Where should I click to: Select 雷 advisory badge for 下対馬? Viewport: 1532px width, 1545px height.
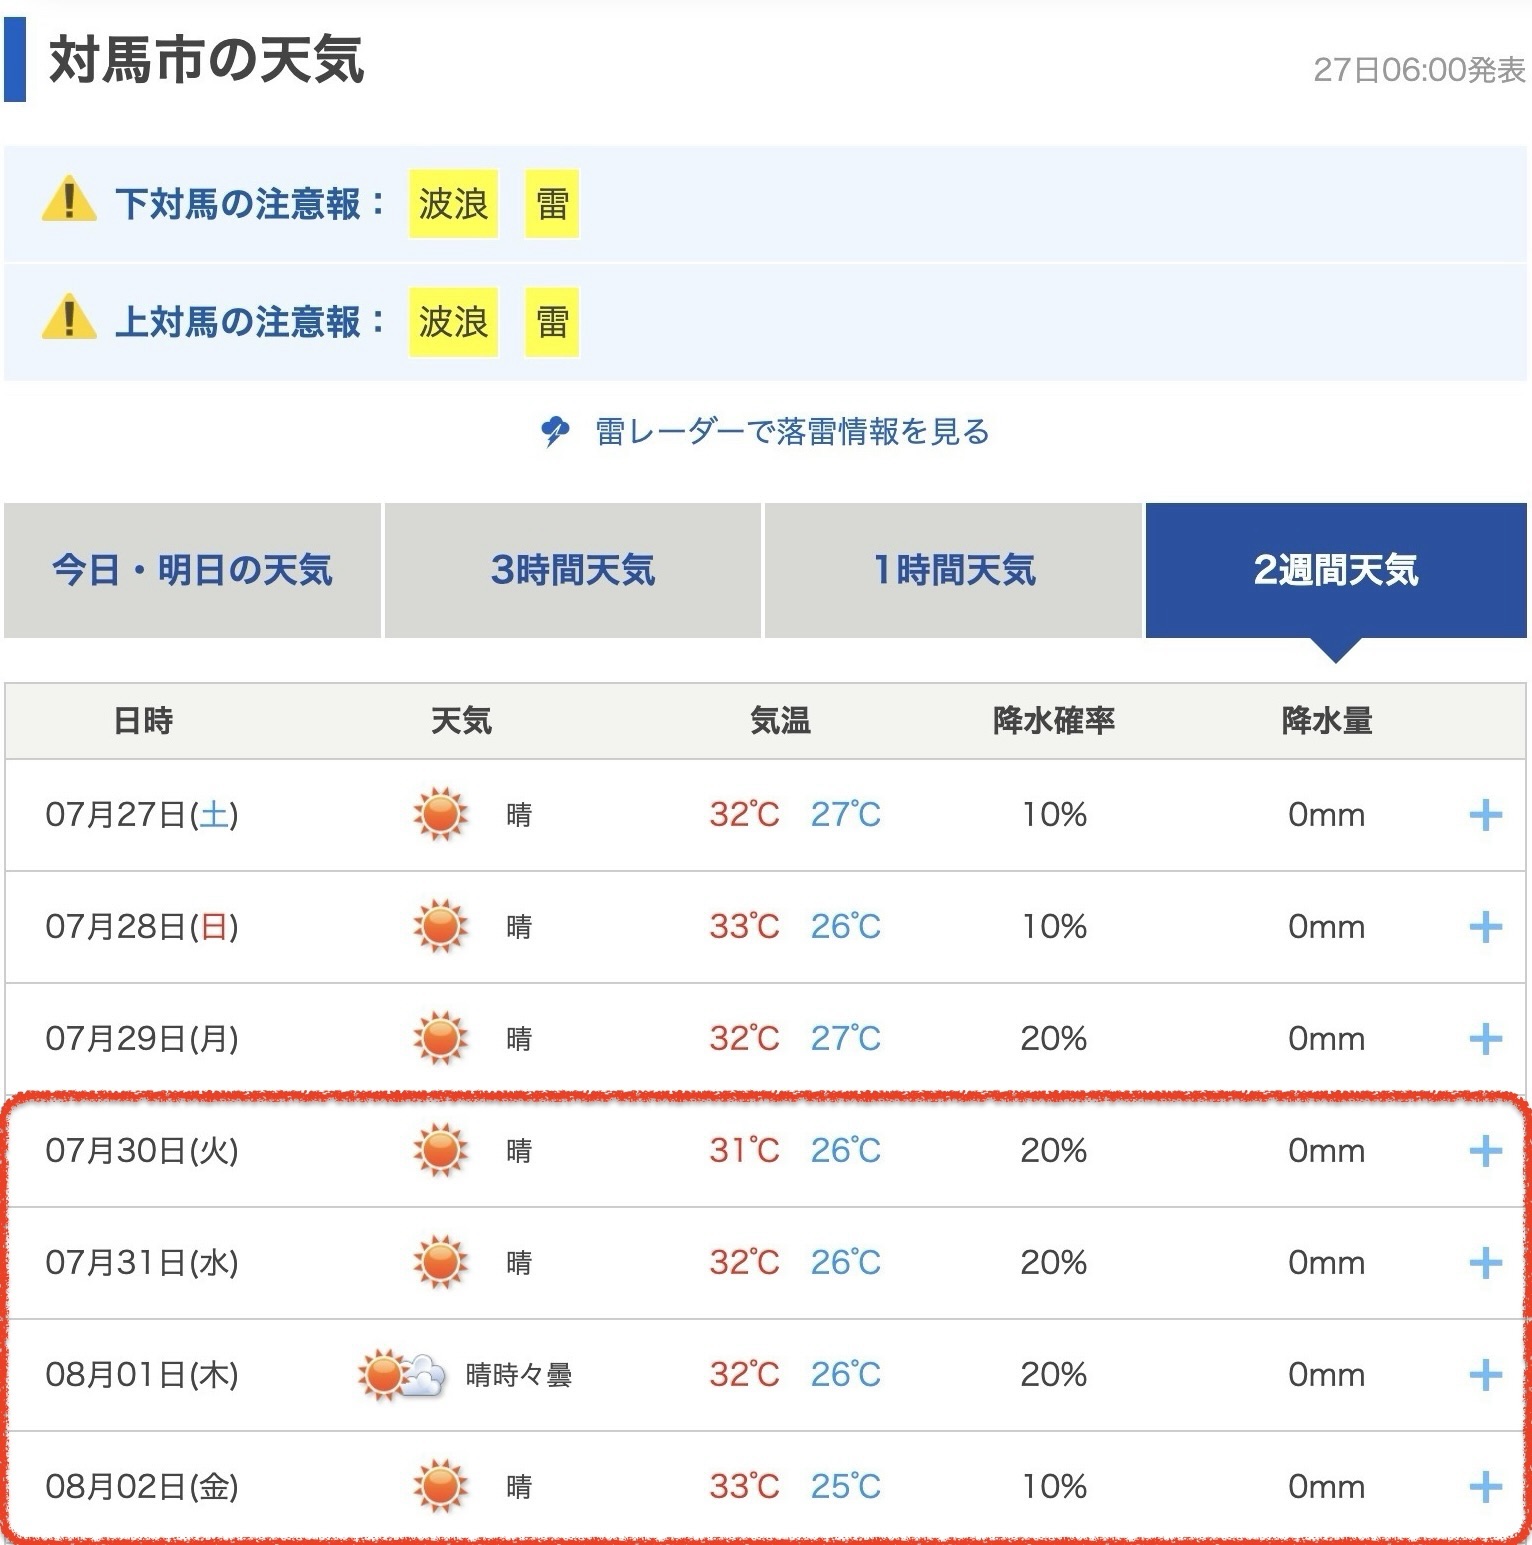pyautogui.click(x=552, y=204)
